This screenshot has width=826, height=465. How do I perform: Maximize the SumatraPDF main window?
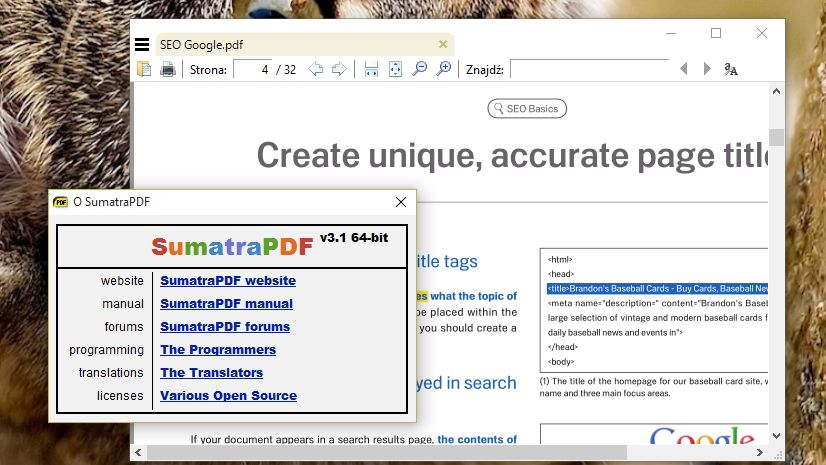tap(716, 33)
